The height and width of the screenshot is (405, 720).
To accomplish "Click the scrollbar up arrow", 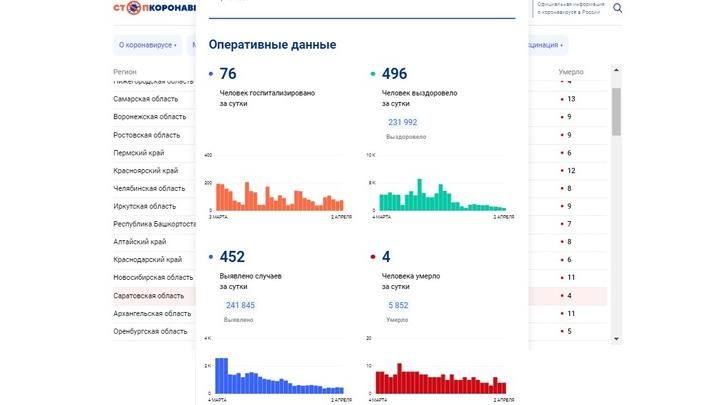I will pos(616,73).
